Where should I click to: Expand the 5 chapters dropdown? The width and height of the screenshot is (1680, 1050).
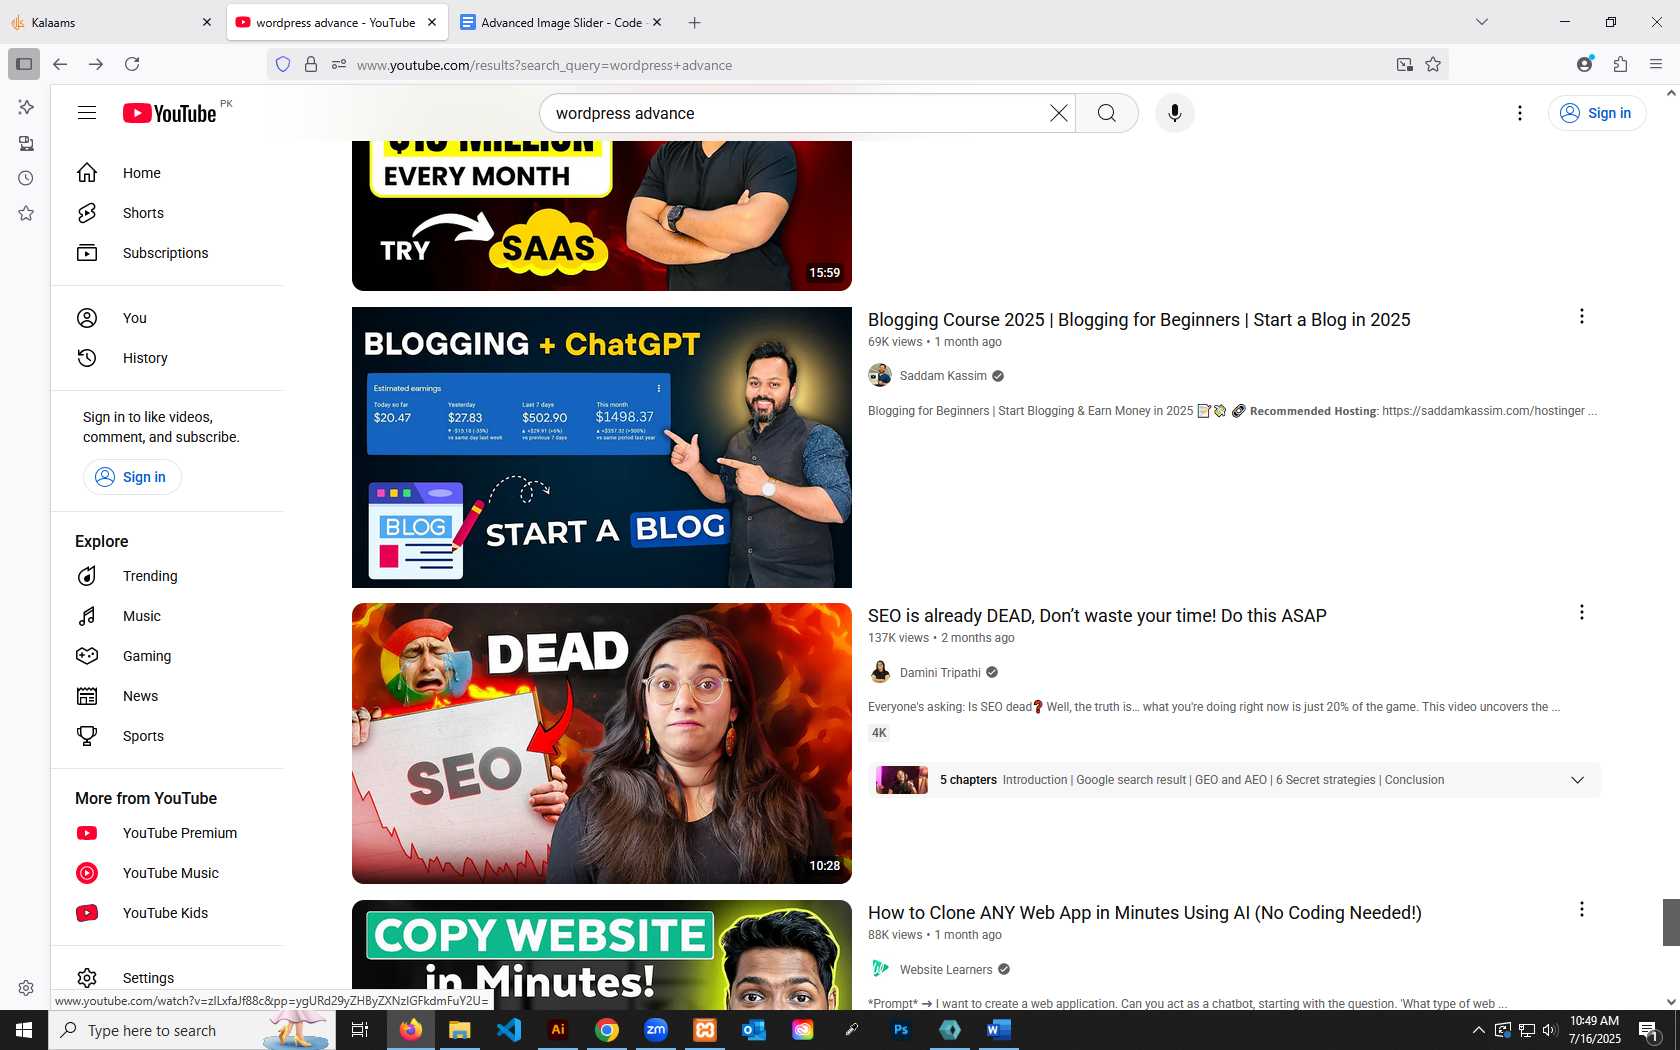(1577, 780)
